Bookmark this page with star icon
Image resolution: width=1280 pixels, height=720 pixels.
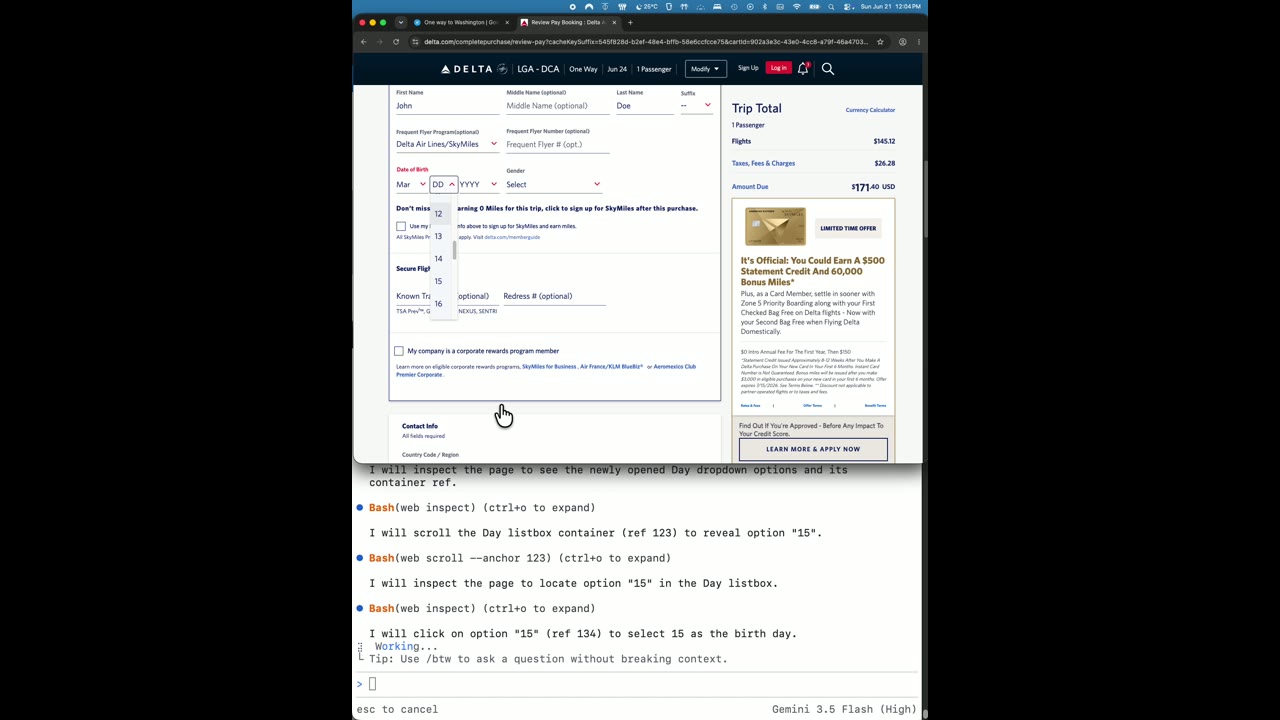tap(880, 42)
